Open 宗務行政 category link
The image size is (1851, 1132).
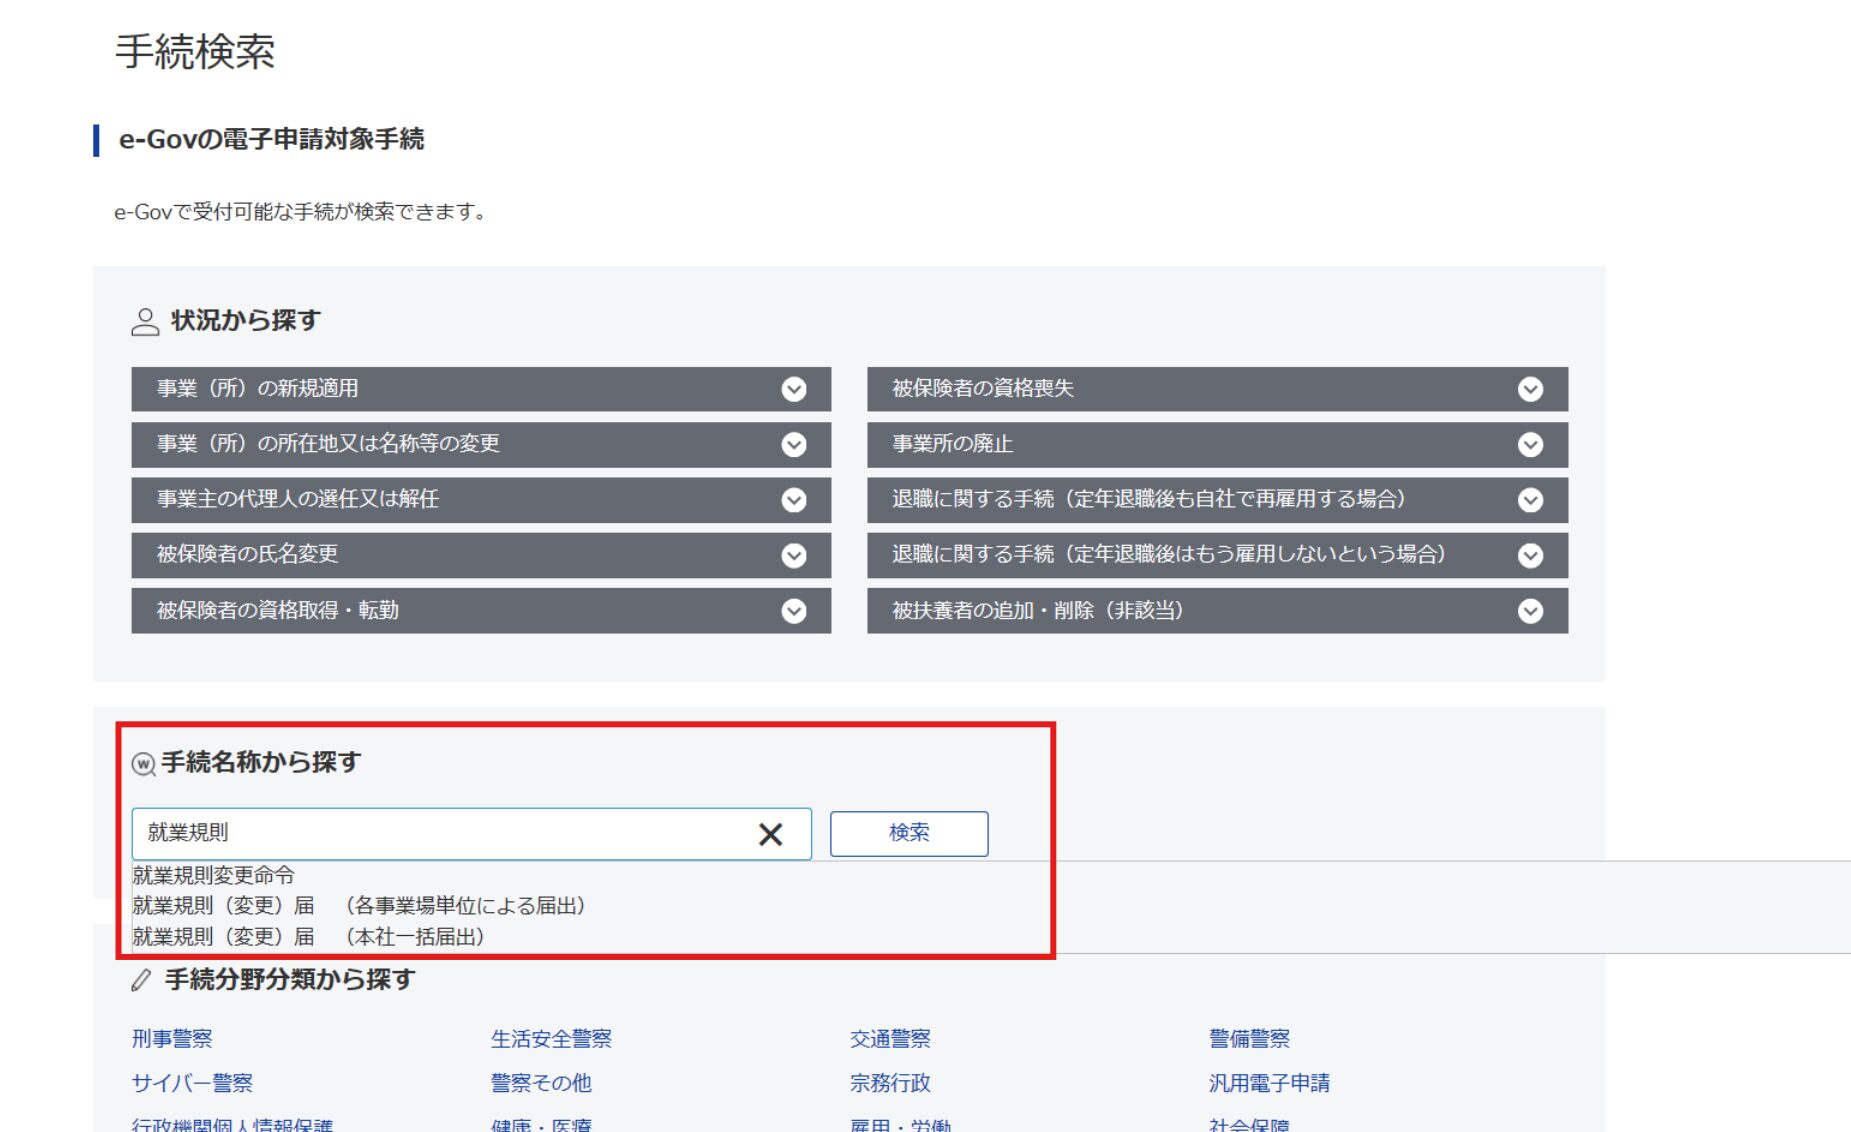point(890,1083)
